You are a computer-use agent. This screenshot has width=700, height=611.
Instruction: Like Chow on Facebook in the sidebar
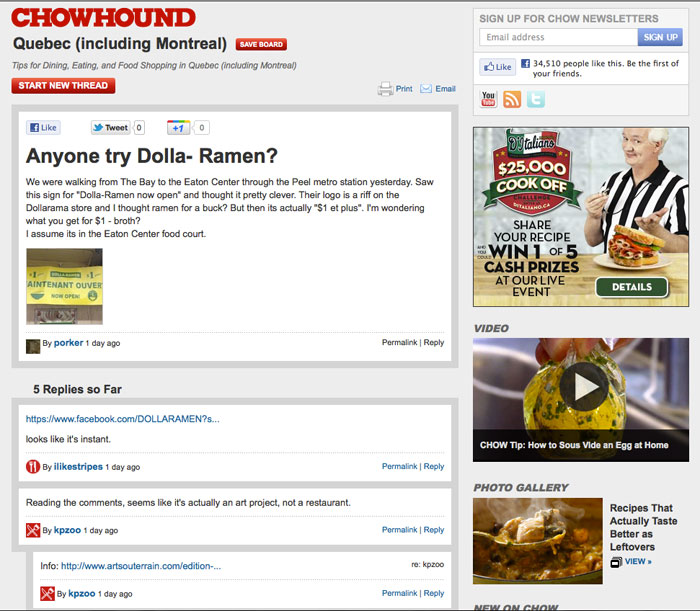click(498, 67)
